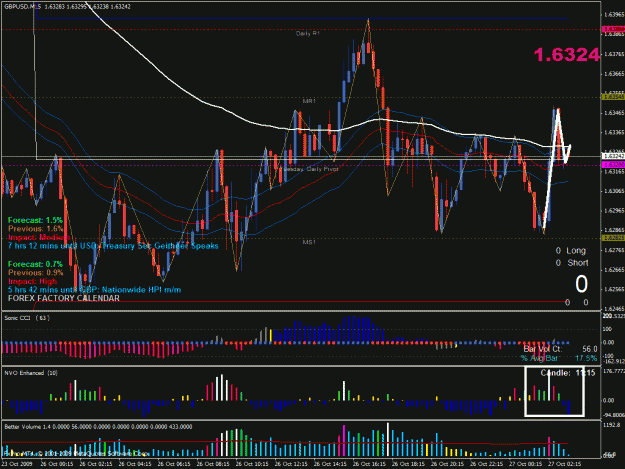Click the 26 Oct 04:15 time axis label
Image resolution: width=625 pixels, height=469 pixels.
point(135,464)
